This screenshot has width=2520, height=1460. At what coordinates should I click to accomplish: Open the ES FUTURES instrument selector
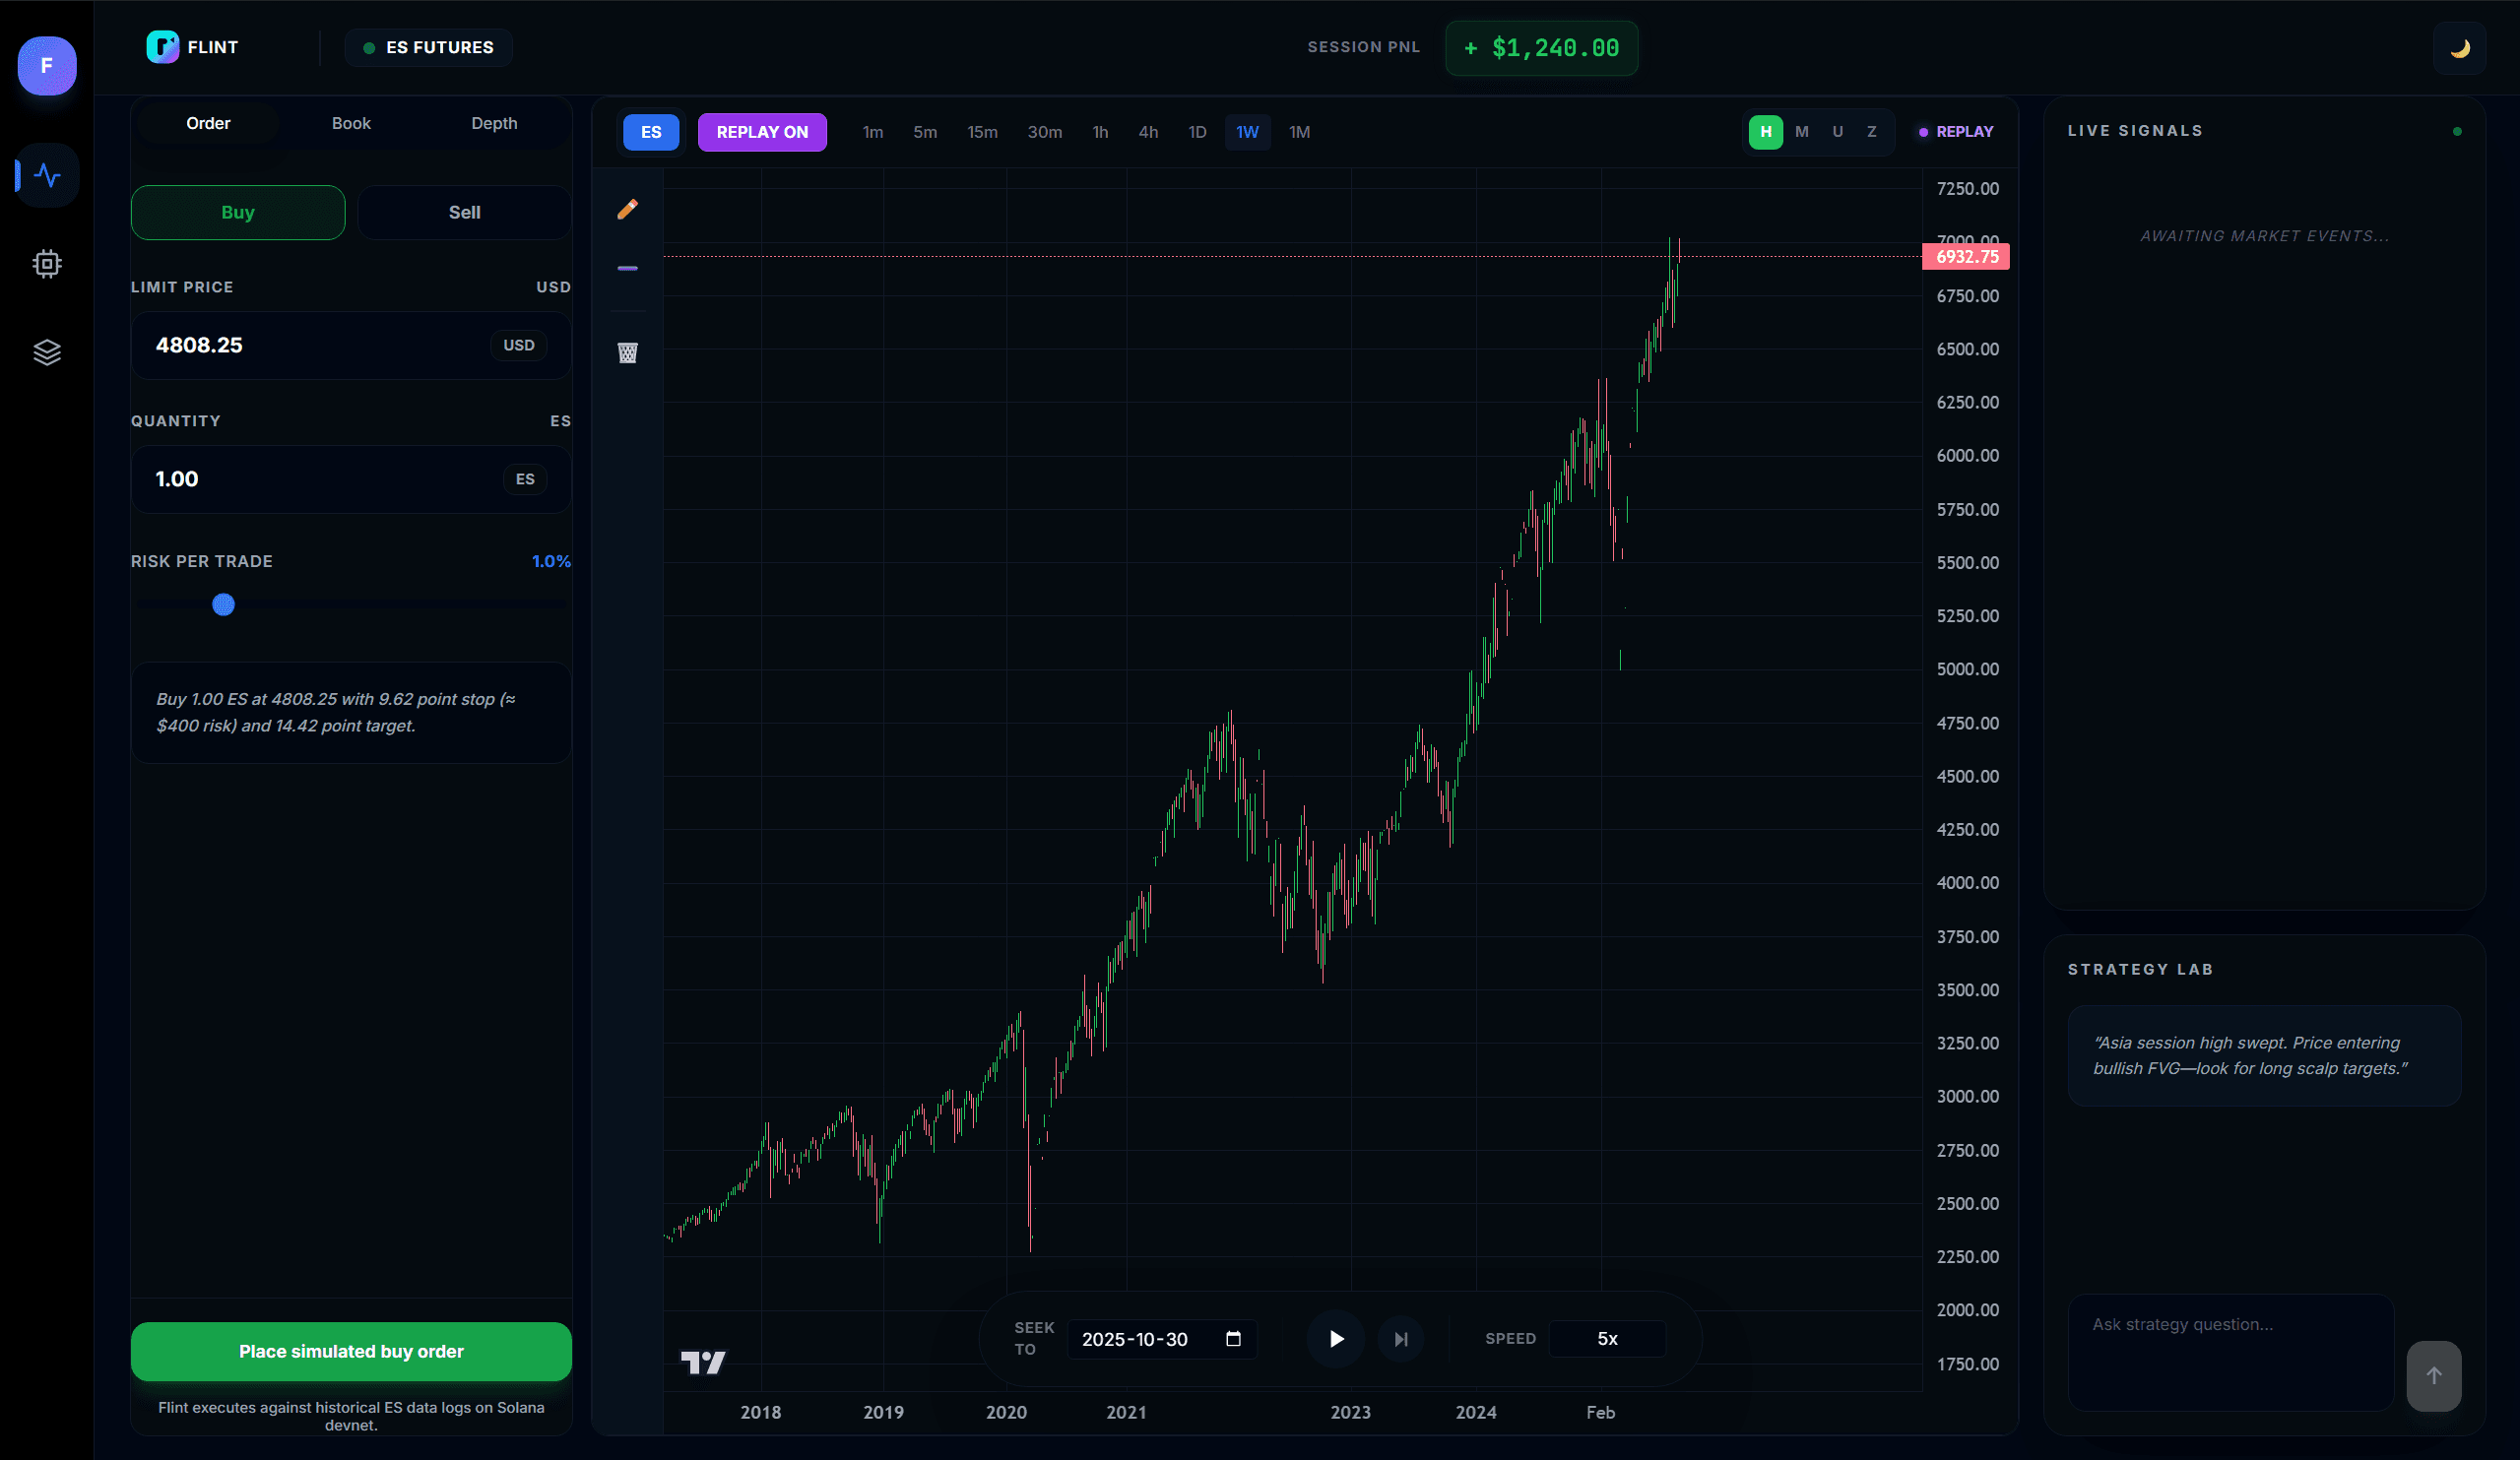[x=429, y=48]
